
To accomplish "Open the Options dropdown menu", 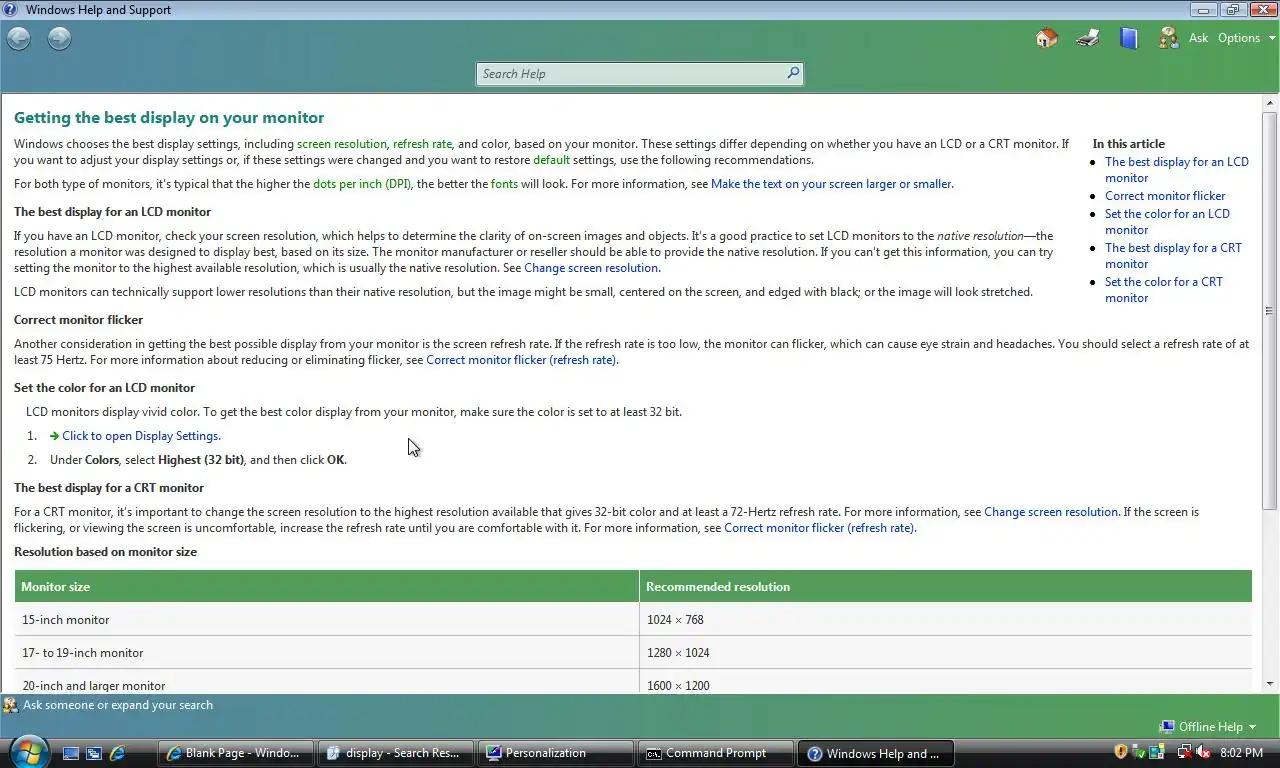I will coord(1246,38).
